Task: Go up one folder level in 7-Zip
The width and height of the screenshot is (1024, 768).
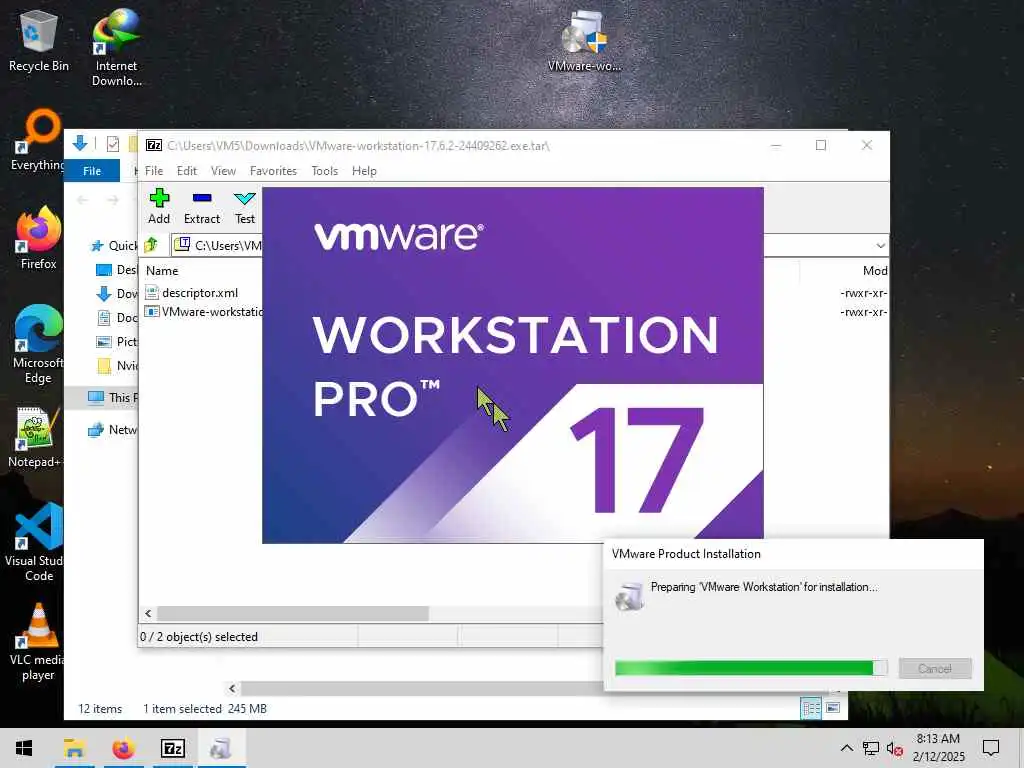Action: [x=152, y=245]
